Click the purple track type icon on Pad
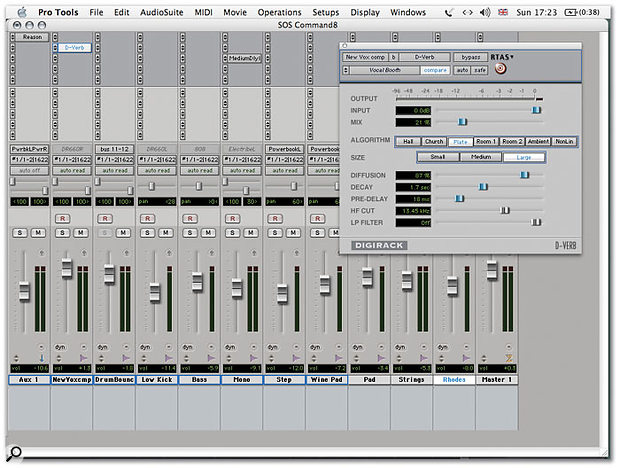 (381, 358)
